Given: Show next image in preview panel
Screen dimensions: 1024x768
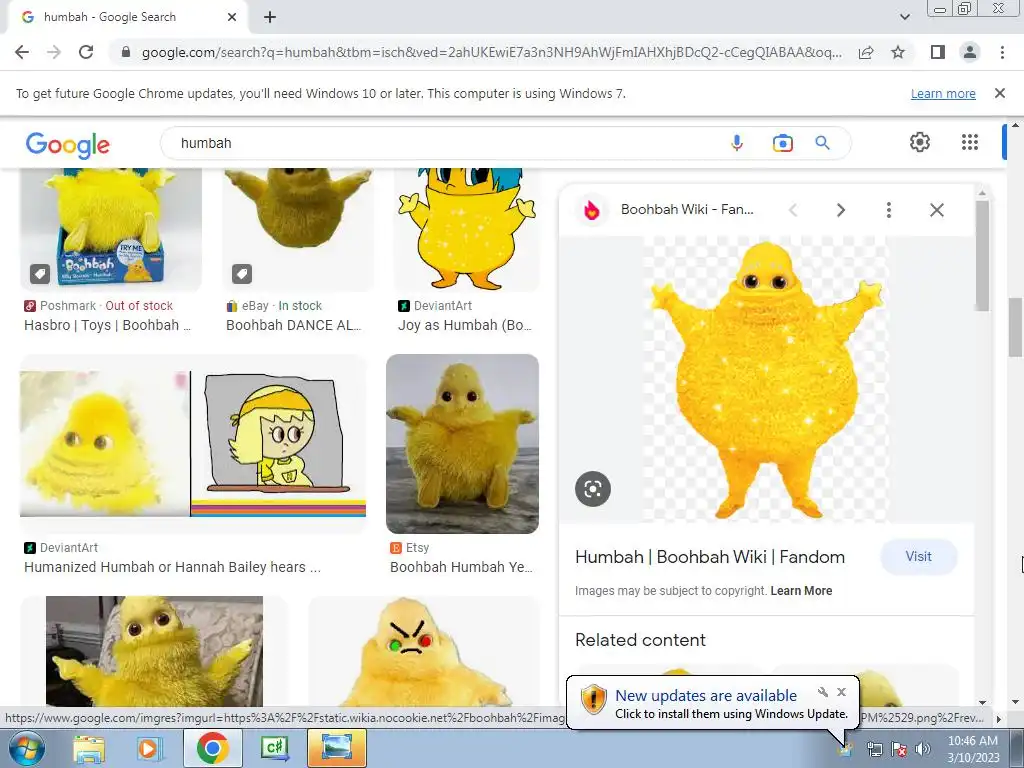Looking at the screenshot, I should pos(841,210).
